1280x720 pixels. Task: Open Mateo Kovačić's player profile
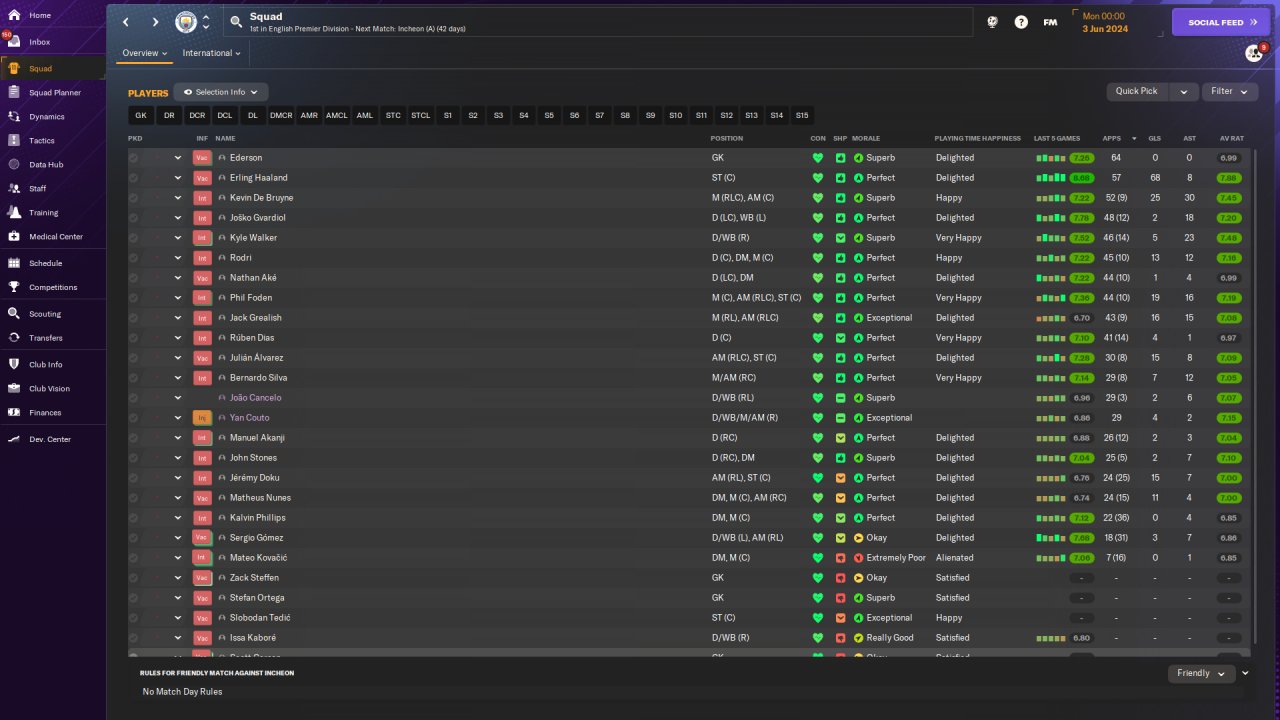coord(258,557)
